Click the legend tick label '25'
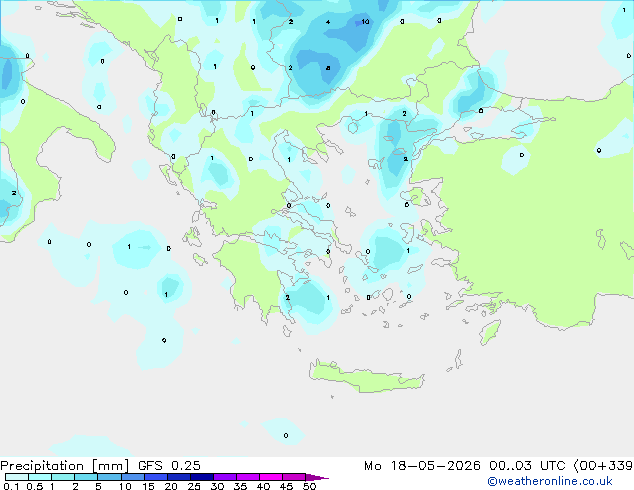This screenshot has width=634, height=490. click(194, 486)
